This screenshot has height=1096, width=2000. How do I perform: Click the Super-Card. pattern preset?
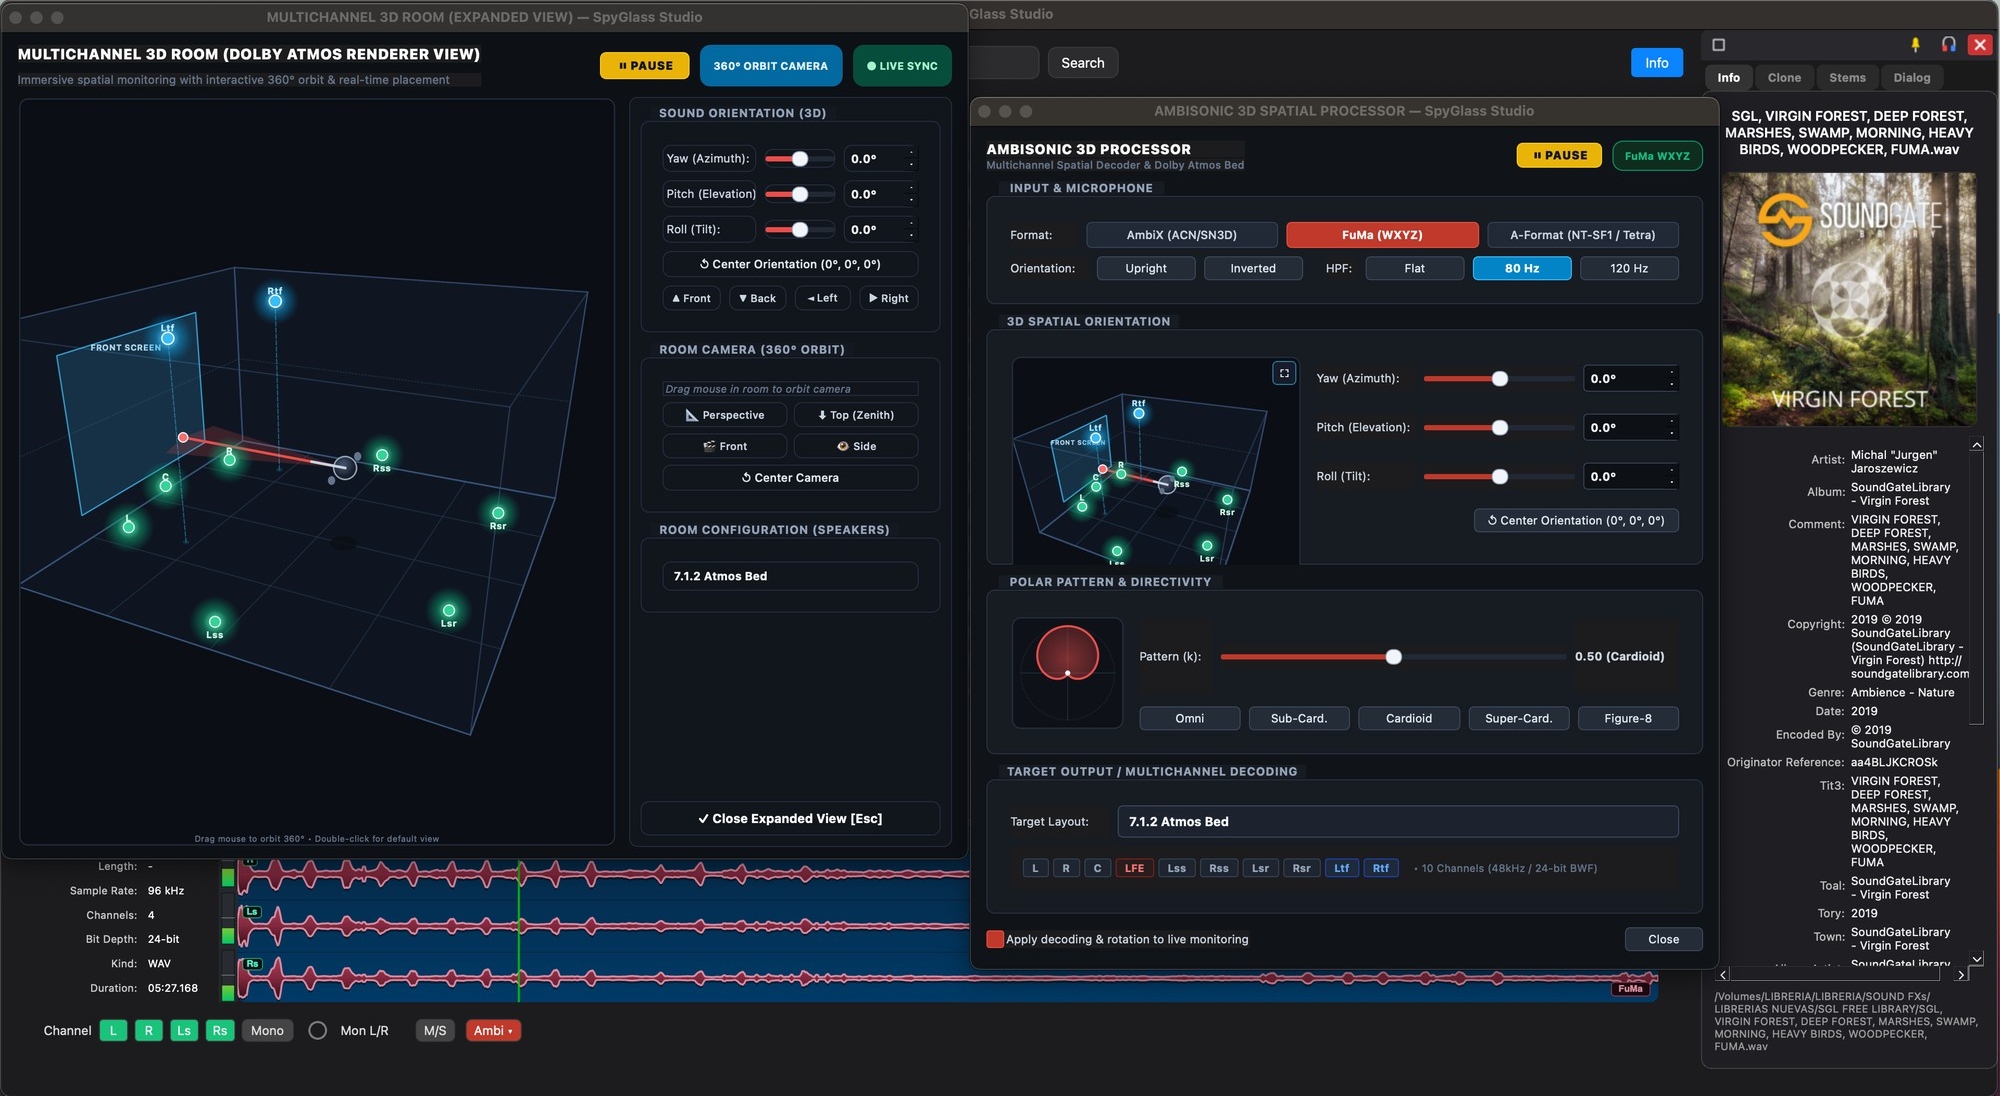[x=1518, y=718]
